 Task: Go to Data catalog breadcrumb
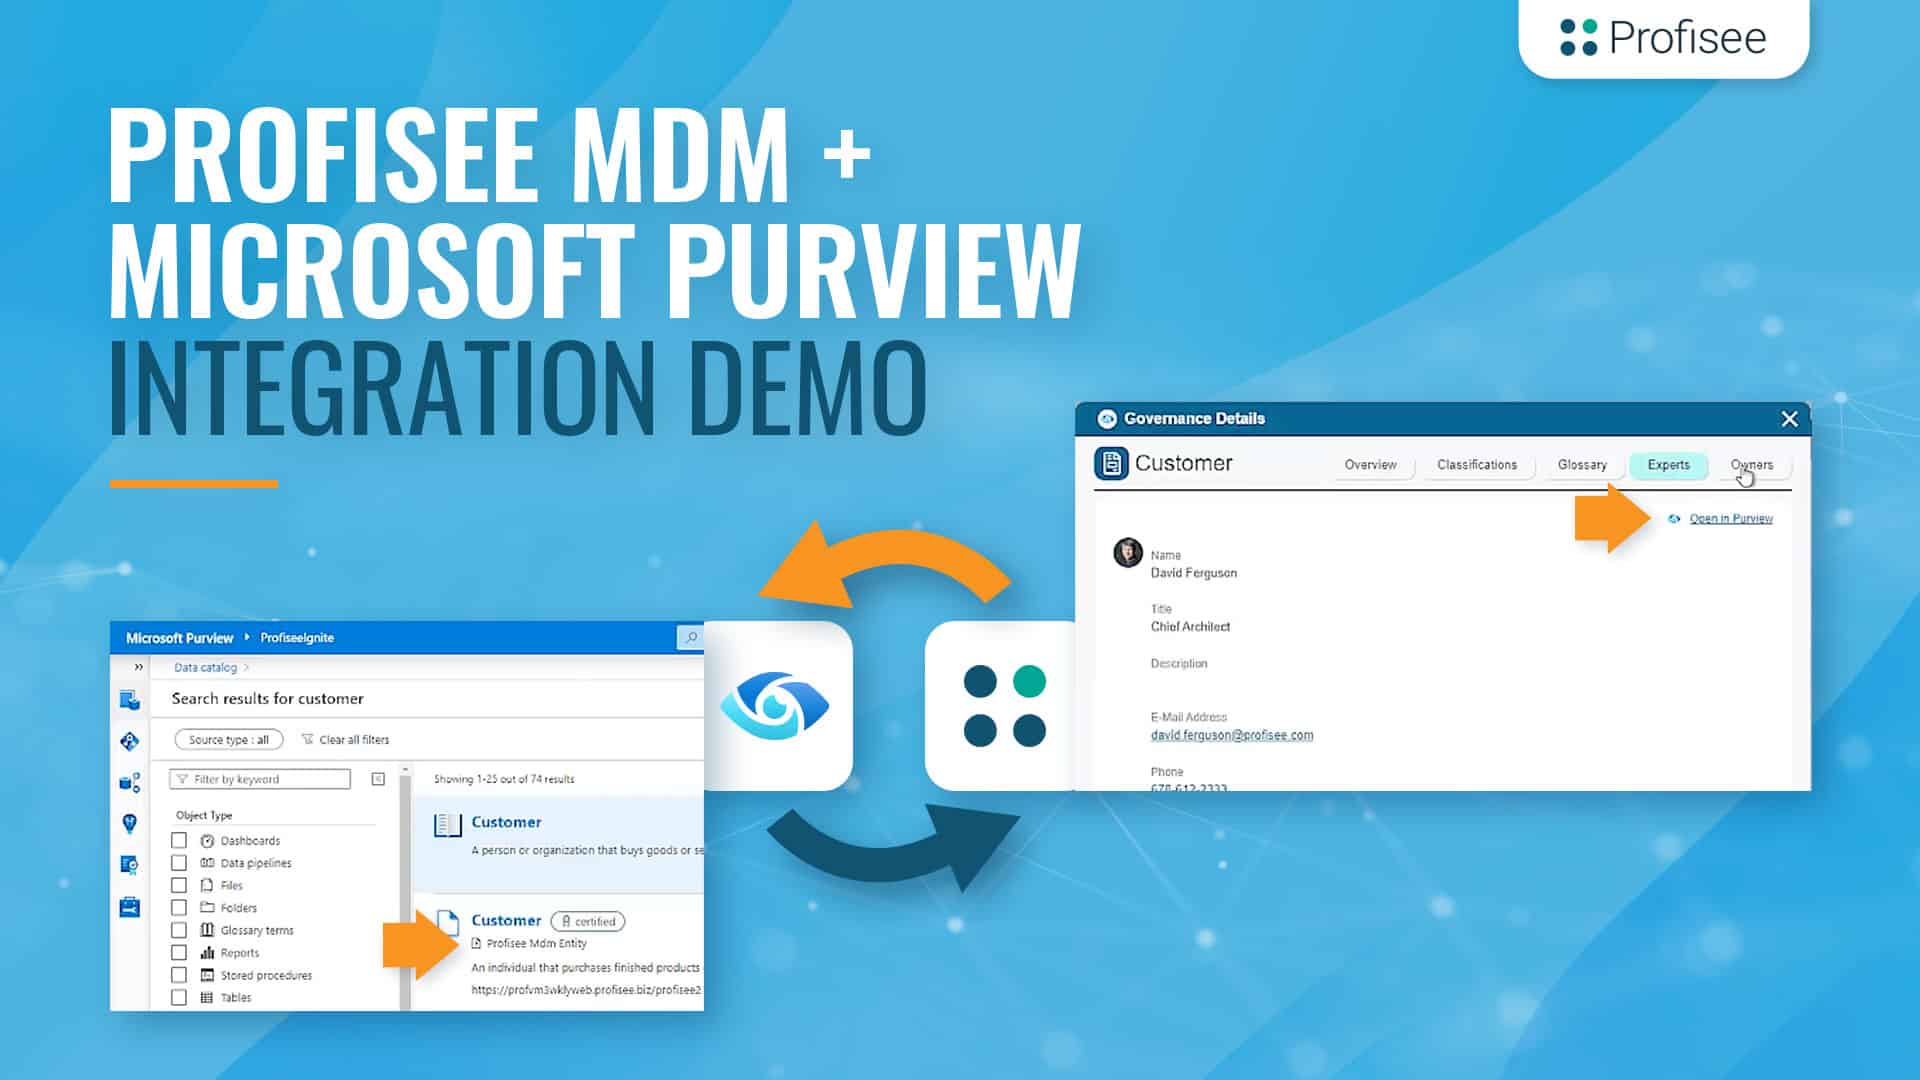[x=205, y=667]
